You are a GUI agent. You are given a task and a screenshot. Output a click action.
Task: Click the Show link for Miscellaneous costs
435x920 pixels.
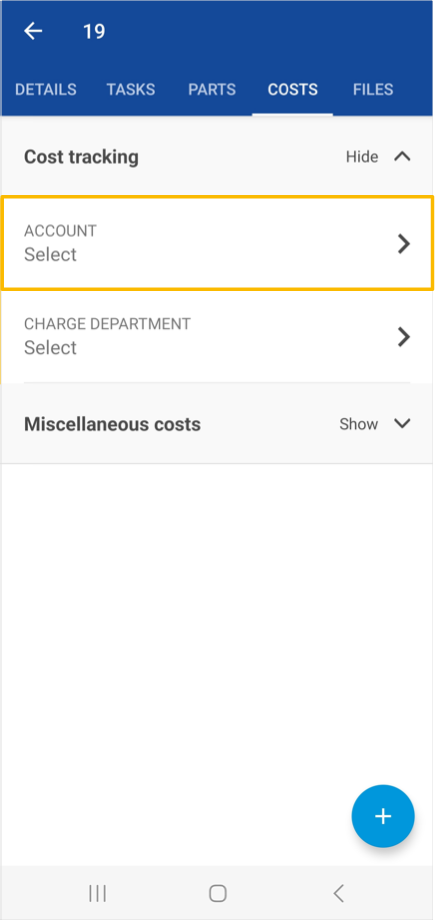(x=359, y=424)
